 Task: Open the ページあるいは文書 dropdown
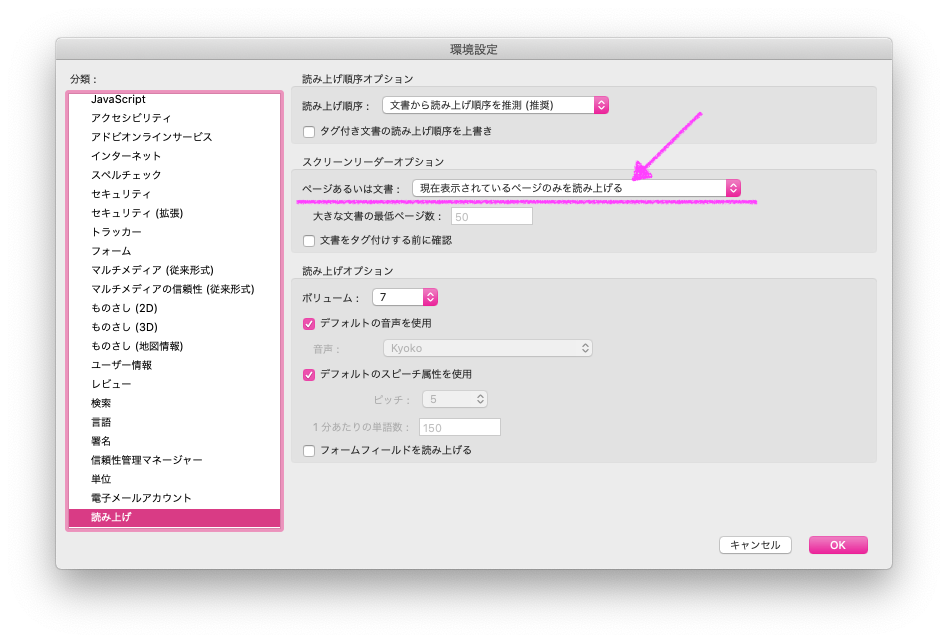[576, 189]
